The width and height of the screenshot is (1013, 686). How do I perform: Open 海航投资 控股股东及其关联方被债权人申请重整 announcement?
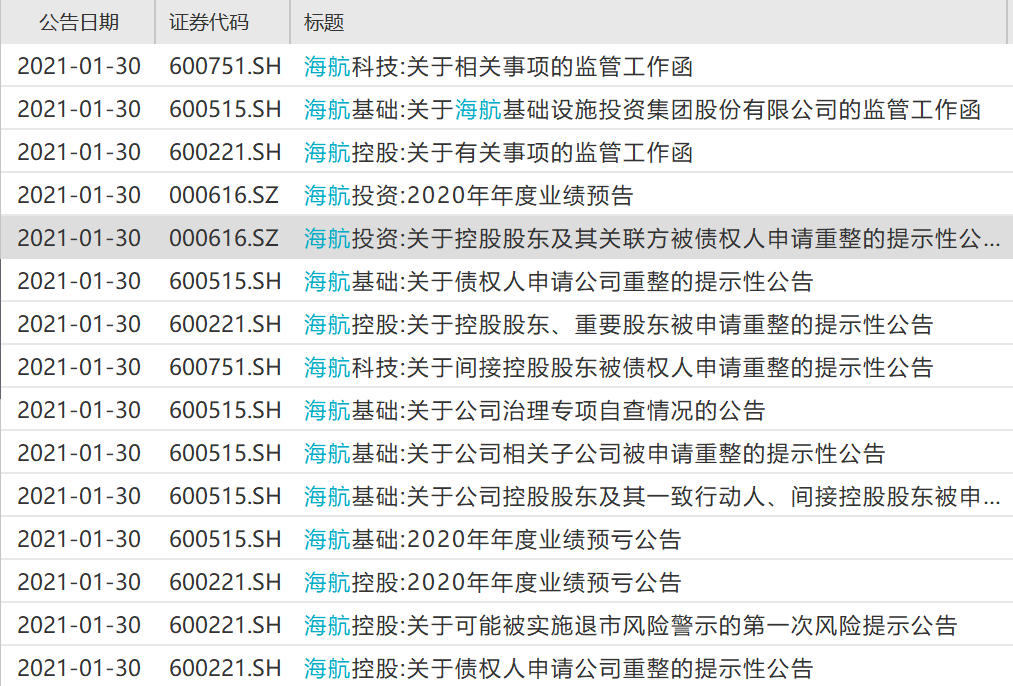pyautogui.click(x=652, y=238)
